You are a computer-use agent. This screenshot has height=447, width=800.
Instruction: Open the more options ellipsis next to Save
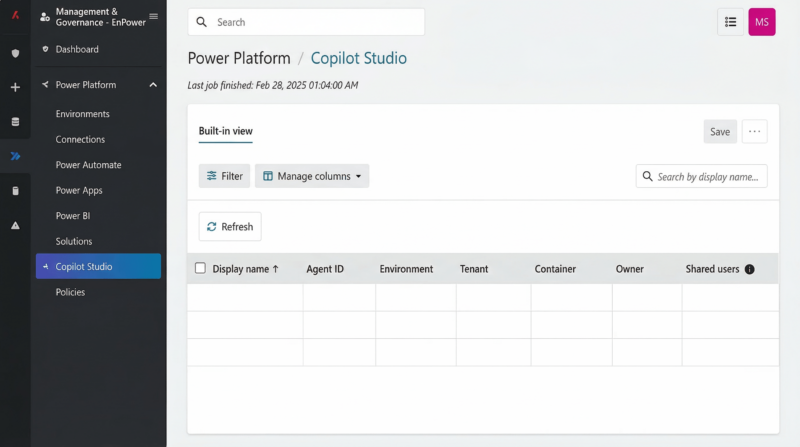click(x=755, y=131)
